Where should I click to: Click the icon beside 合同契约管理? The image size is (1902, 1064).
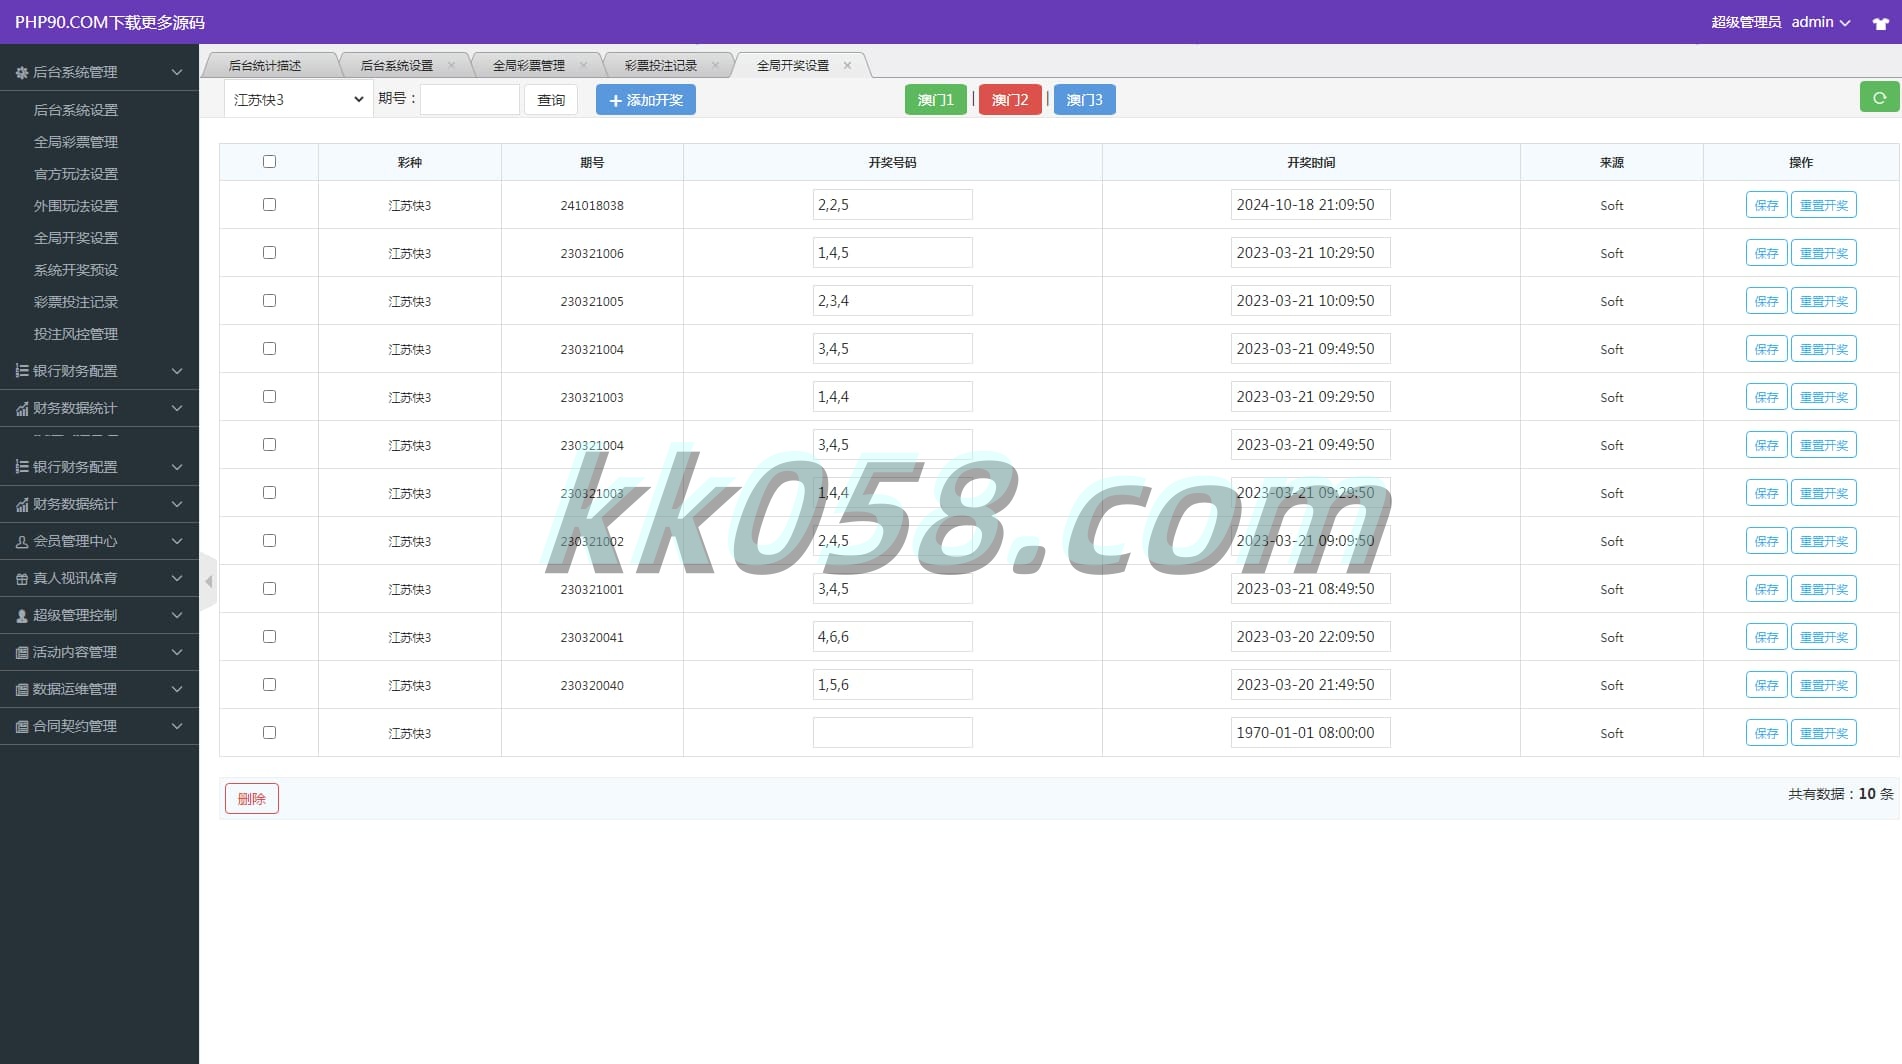tap(22, 726)
